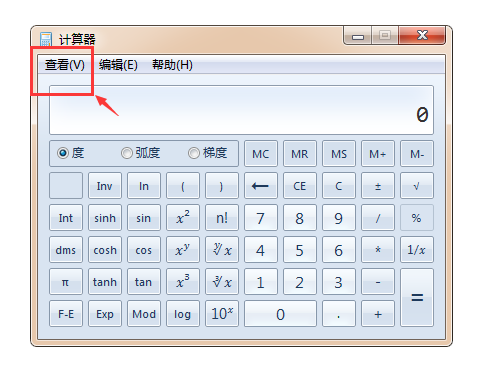Open the 查看(V) menu
Viewport: 489px width, 373px height.
tap(65, 65)
